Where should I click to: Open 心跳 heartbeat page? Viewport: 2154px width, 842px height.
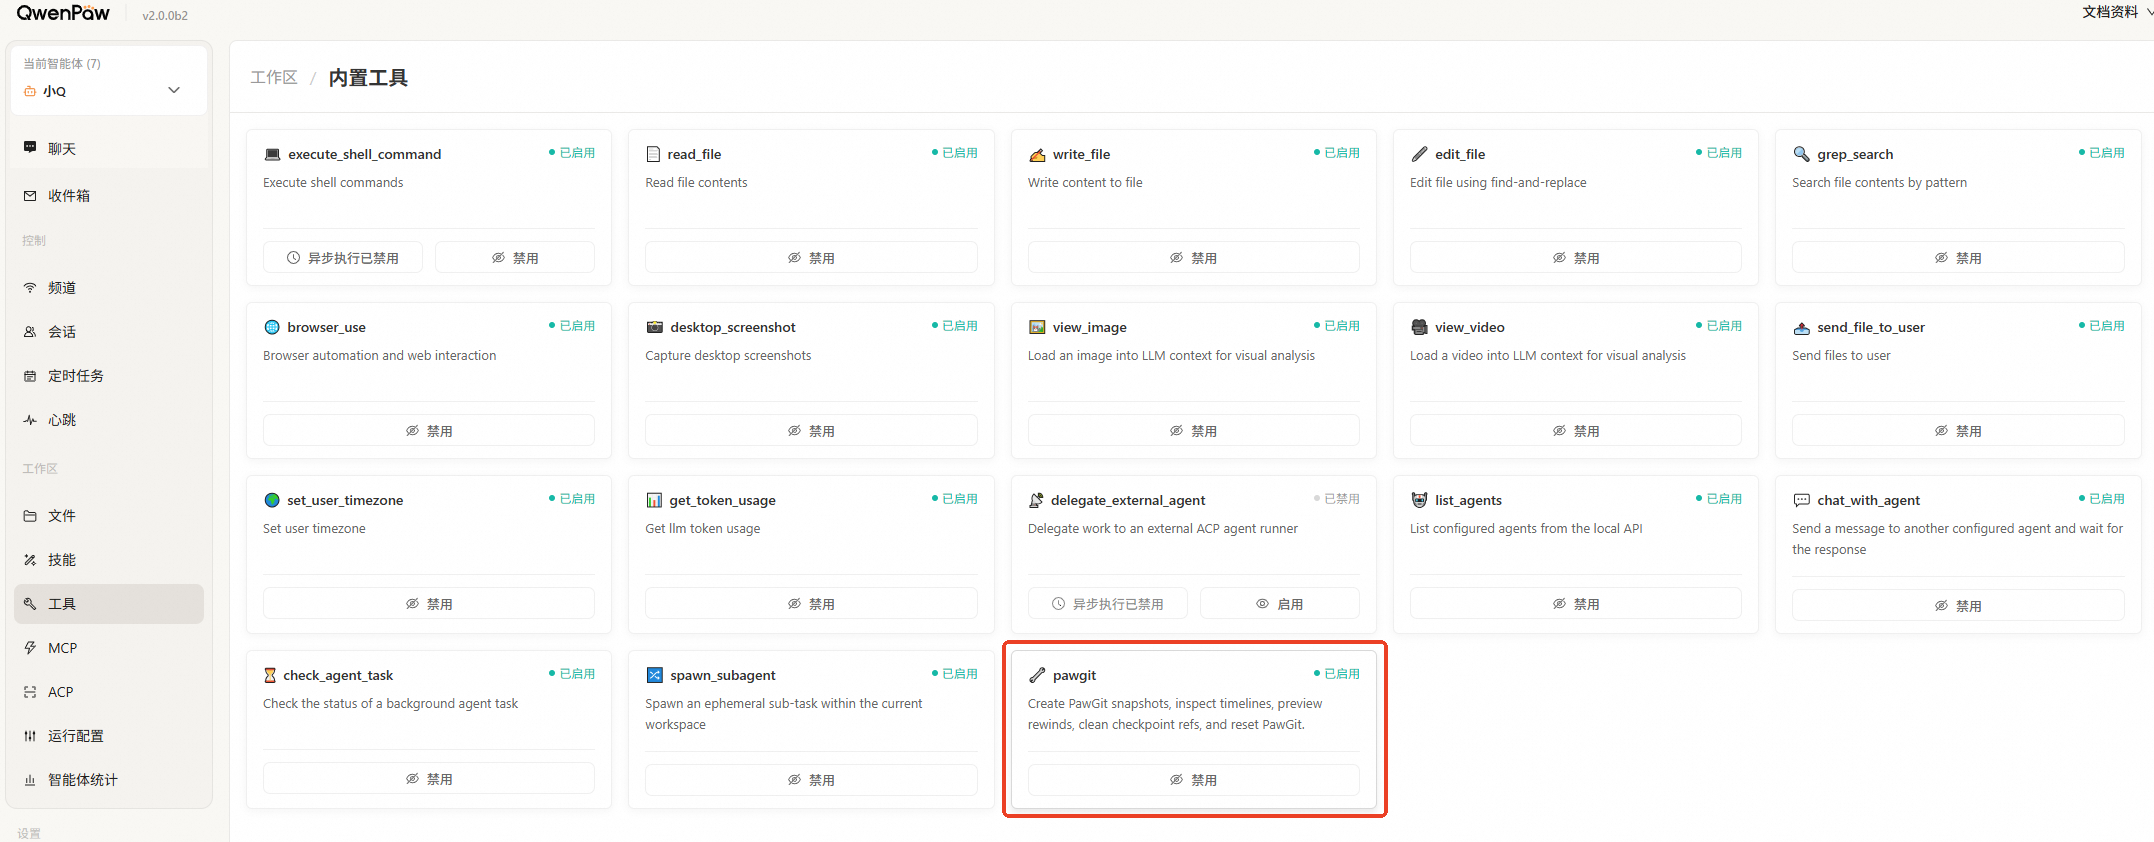(109, 419)
